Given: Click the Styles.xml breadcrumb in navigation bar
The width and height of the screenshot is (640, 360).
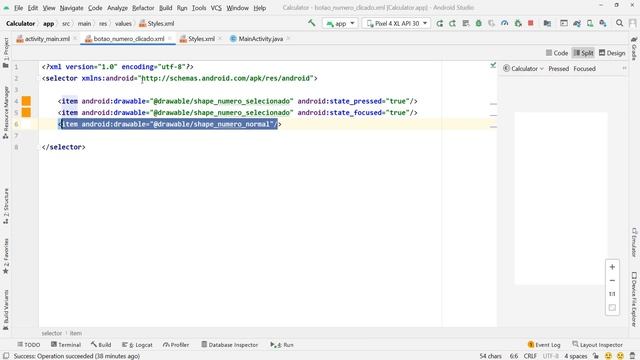Looking at the screenshot, I should [x=156, y=24].
